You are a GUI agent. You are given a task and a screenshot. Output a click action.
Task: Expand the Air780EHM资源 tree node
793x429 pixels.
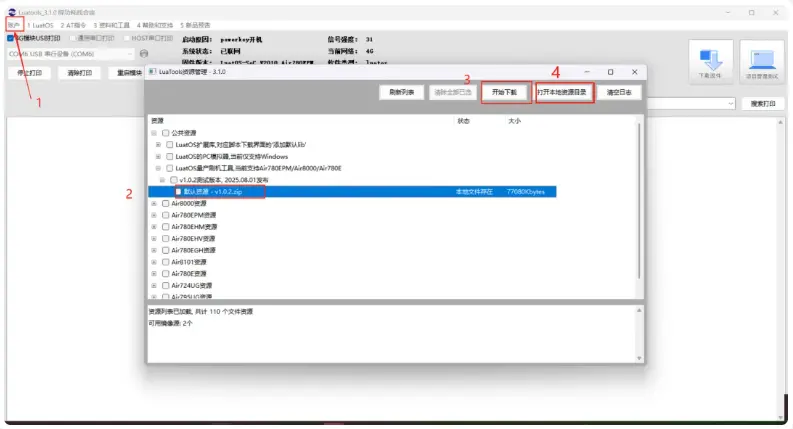pyautogui.click(x=154, y=227)
